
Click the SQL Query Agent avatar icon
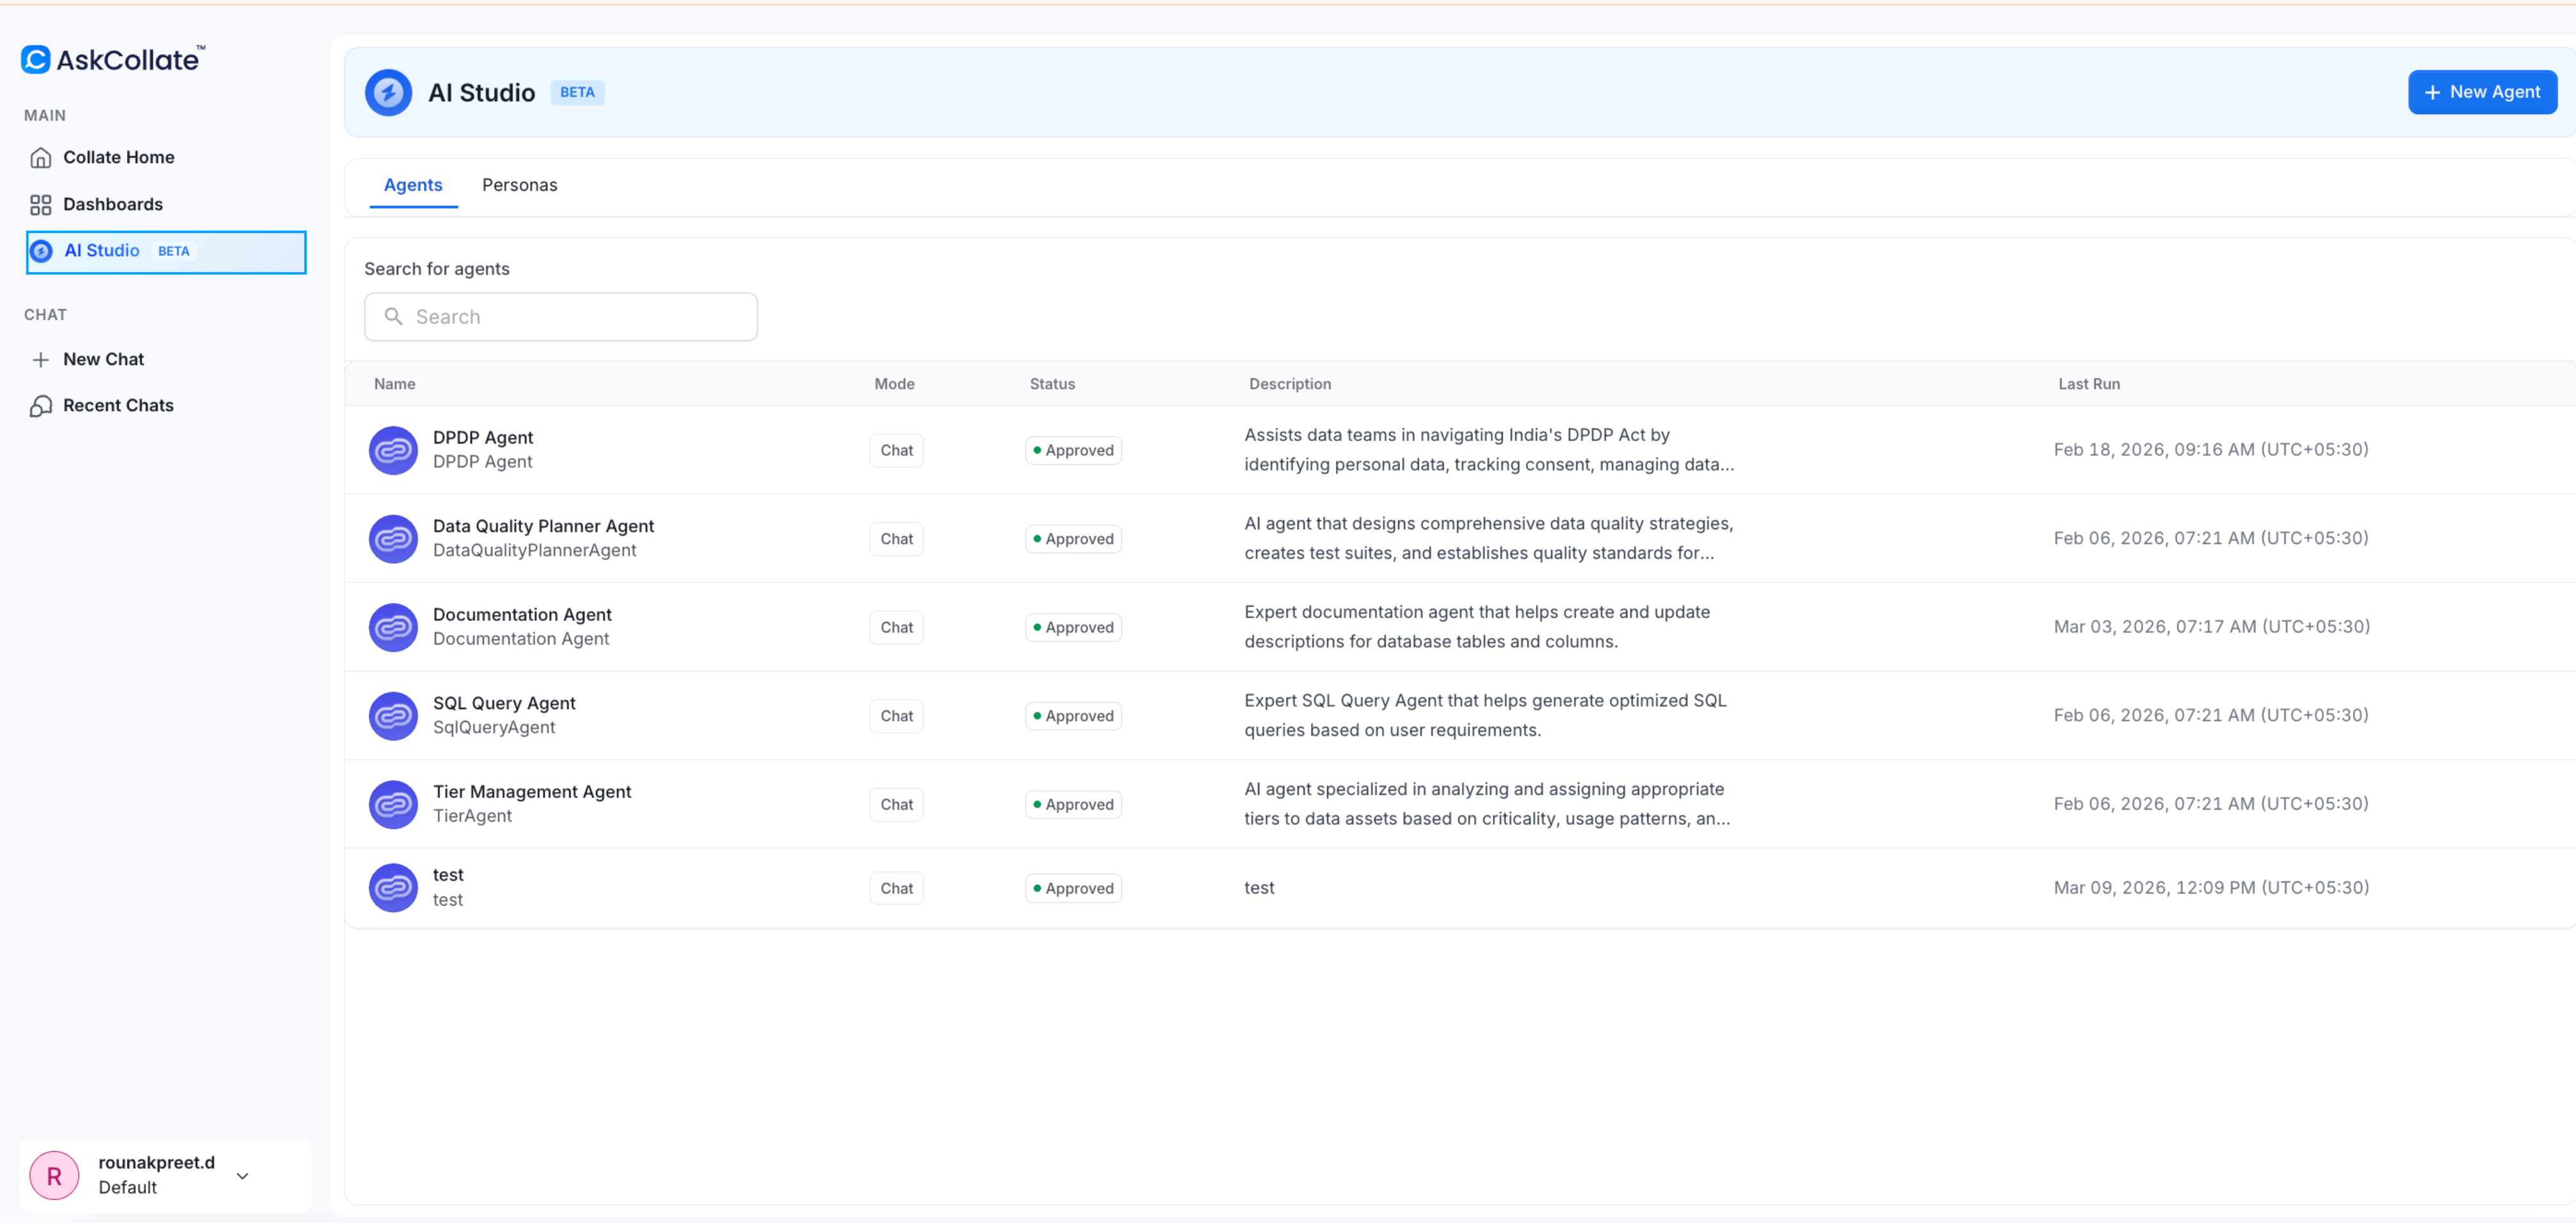point(393,715)
